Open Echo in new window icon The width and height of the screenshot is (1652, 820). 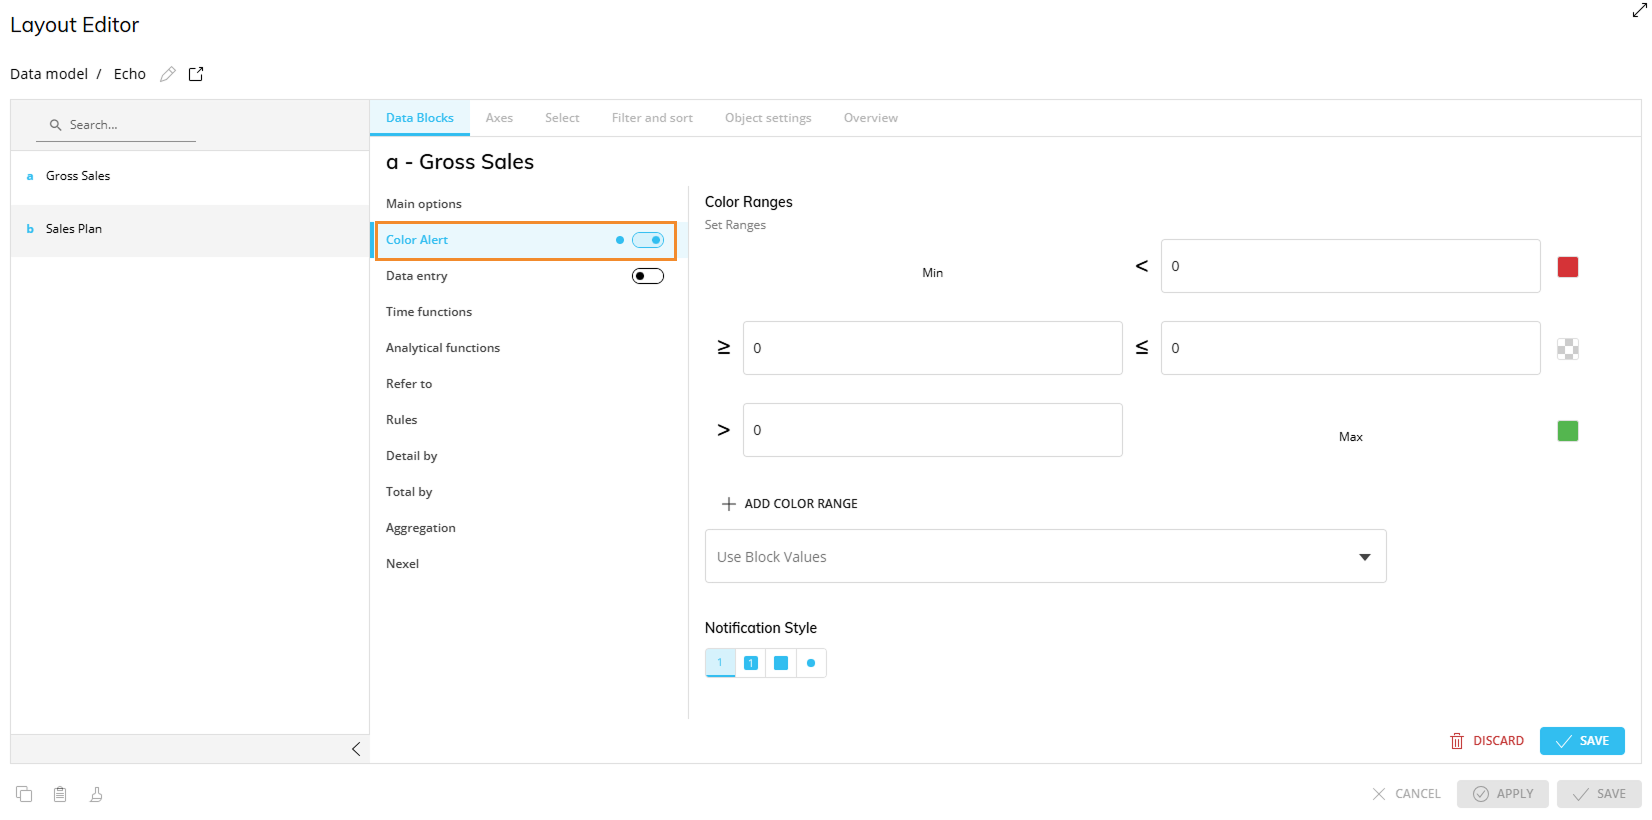point(196,74)
